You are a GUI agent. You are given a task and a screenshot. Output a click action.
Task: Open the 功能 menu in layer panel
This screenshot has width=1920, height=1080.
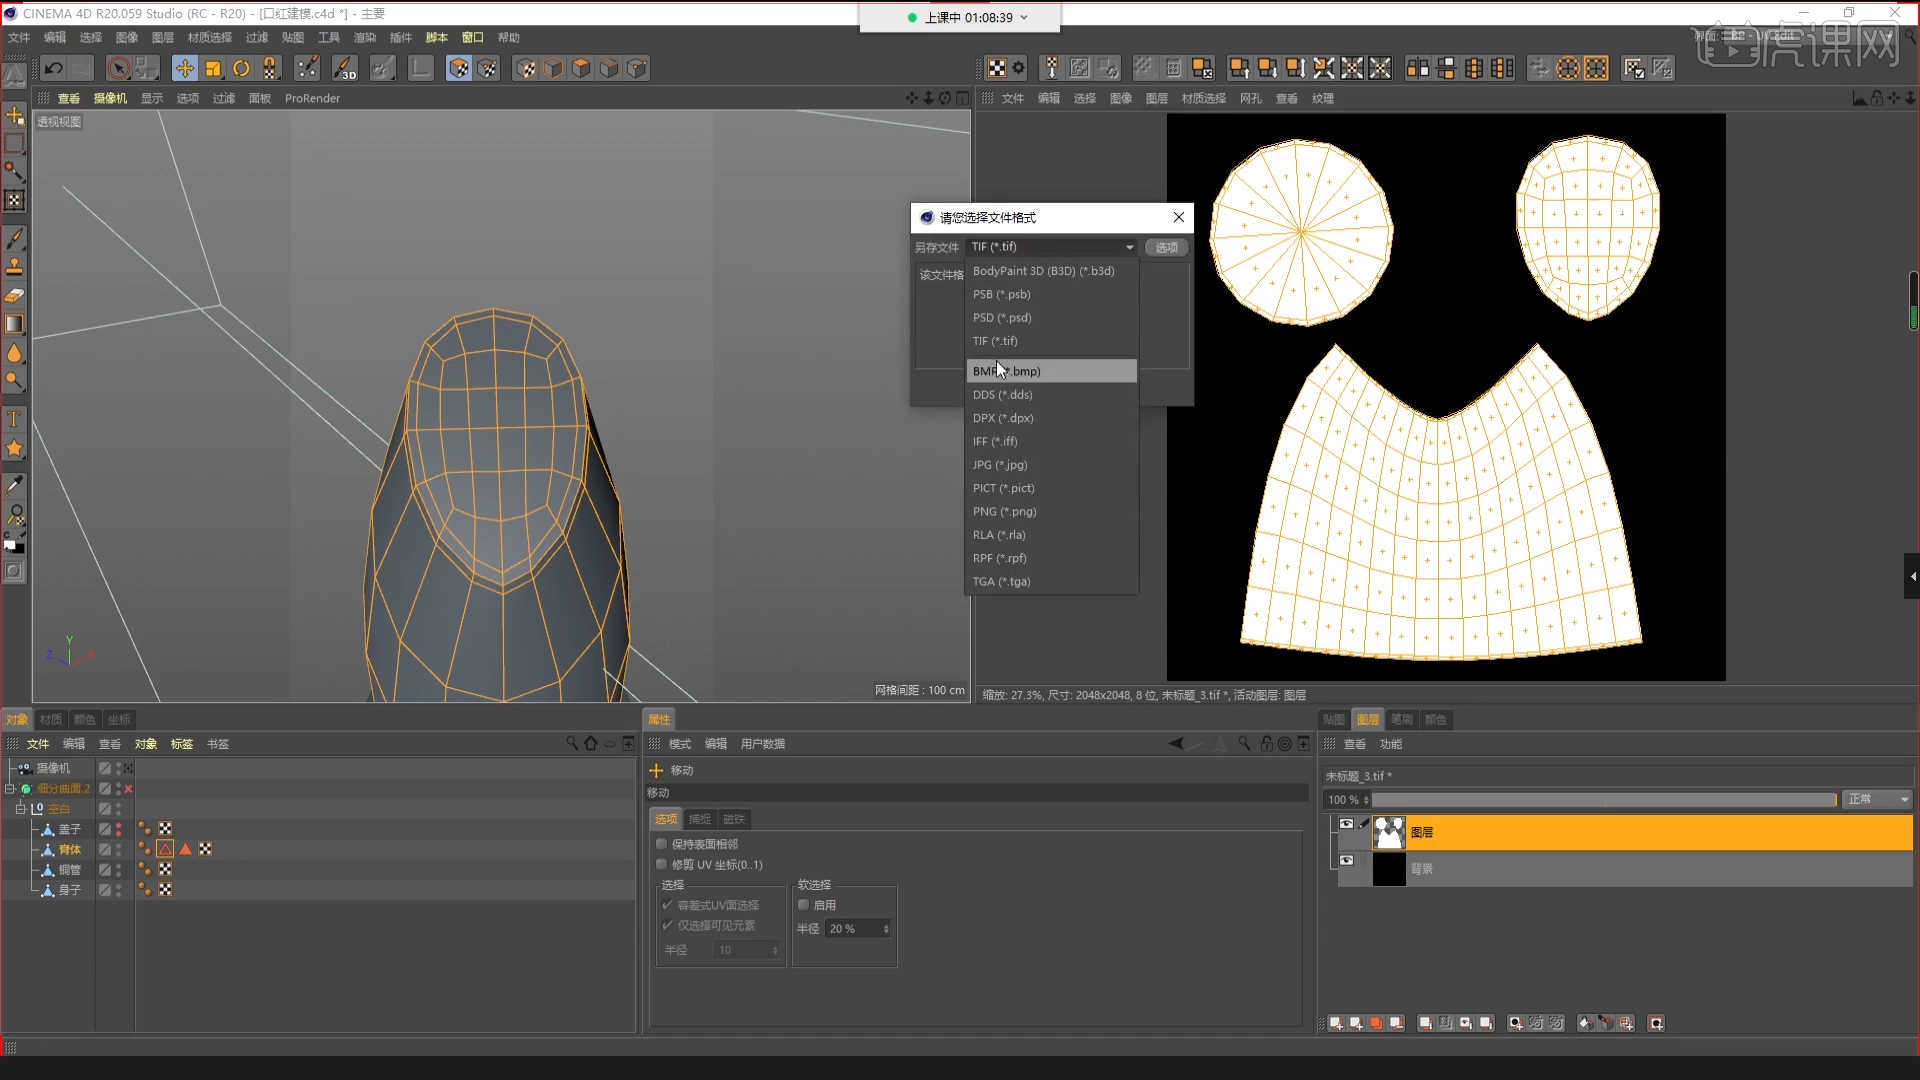click(x=1391, y=744)
